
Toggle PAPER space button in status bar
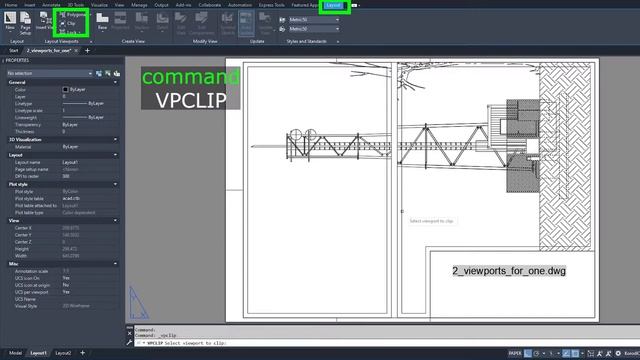tap(515, 353)
